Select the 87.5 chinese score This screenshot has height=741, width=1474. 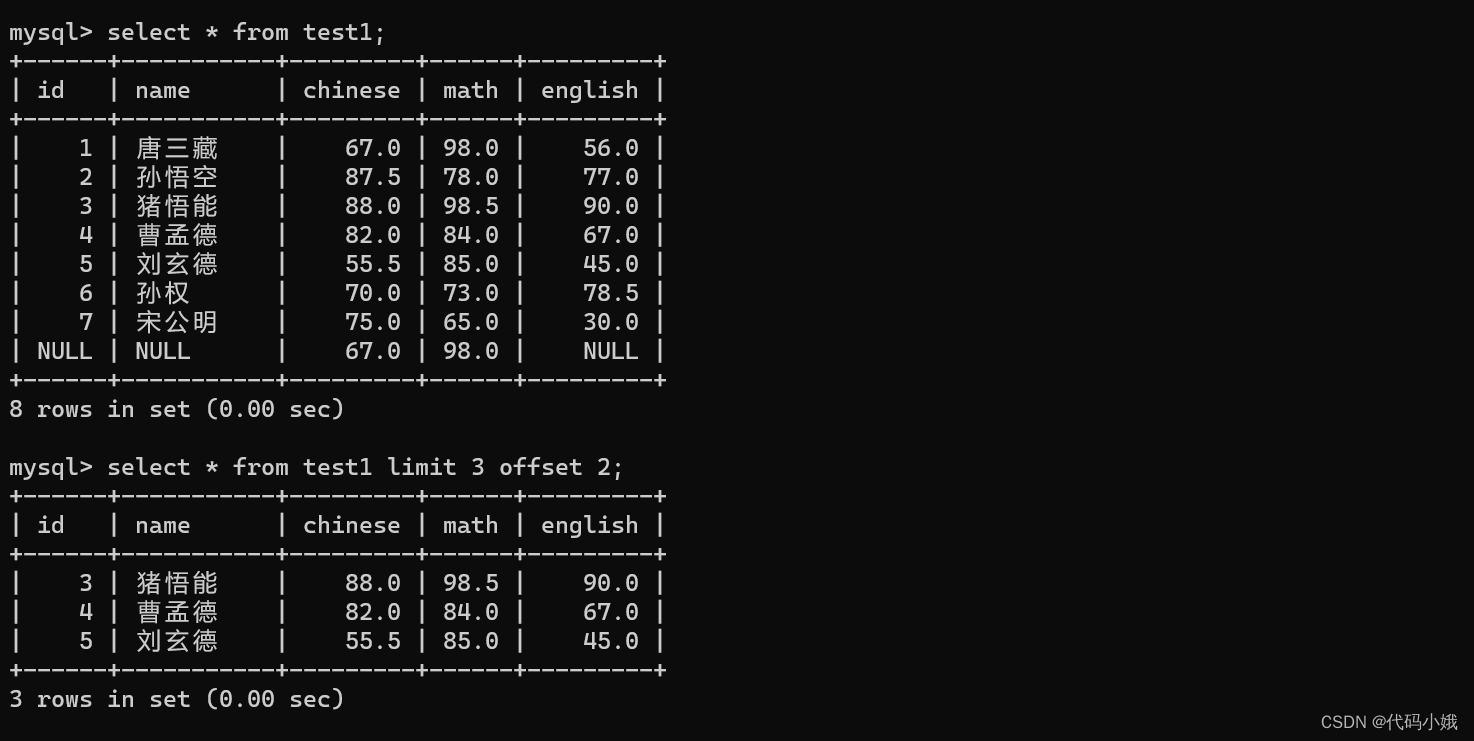point(372,177)
